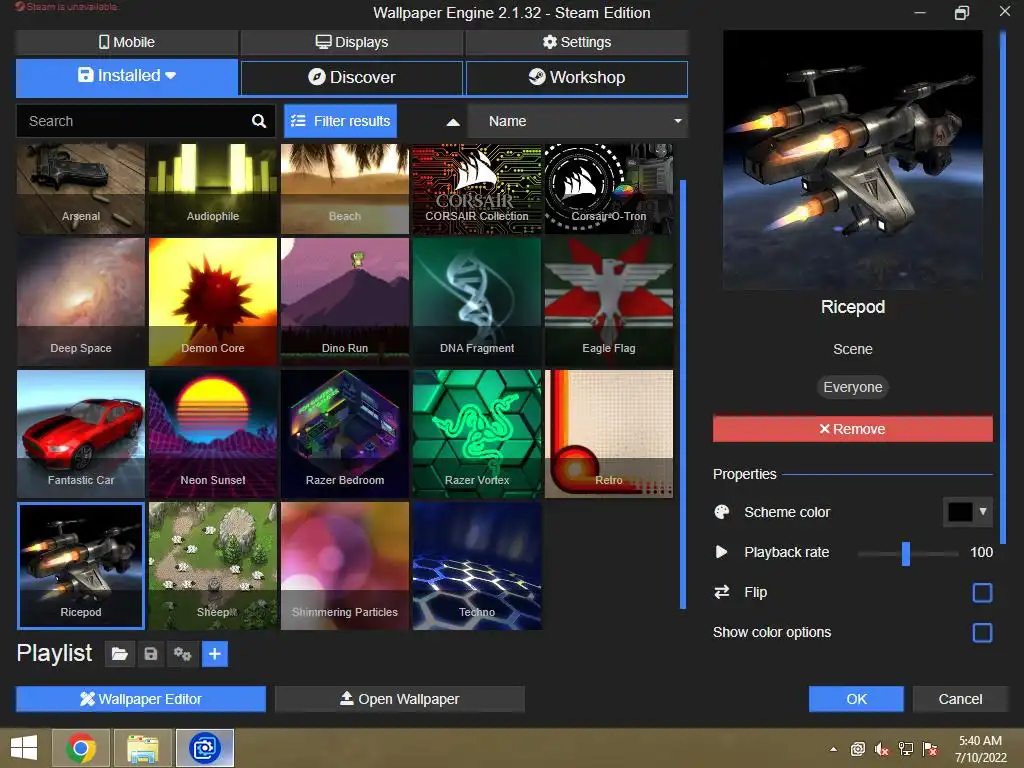Save the playlist with floppy icon
This screenshot has width=1024, height=768.
(151, 654)
